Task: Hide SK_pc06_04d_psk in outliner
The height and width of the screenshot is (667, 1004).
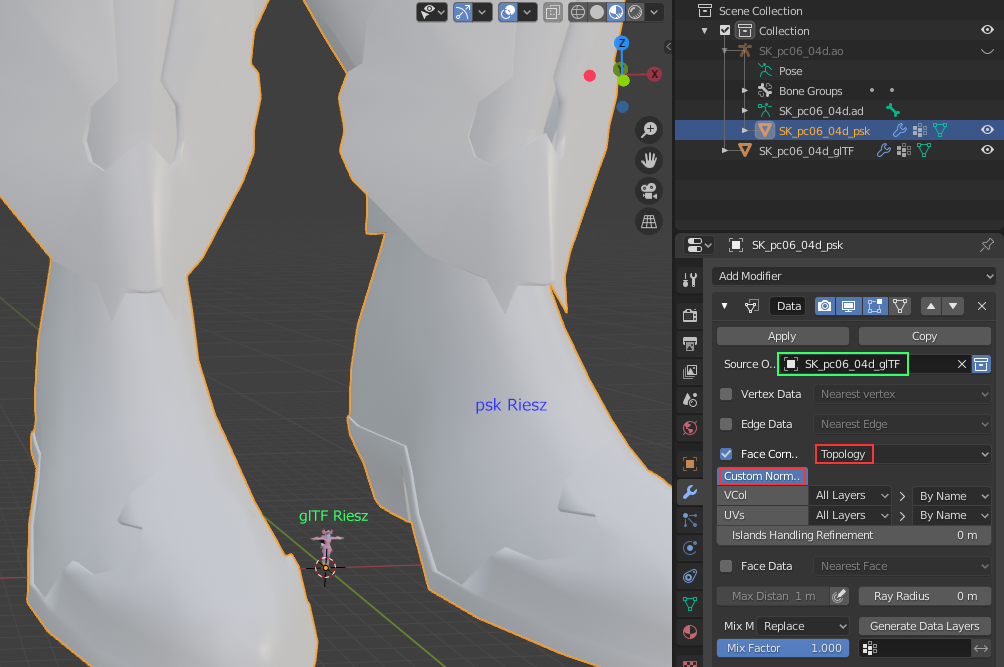Action: pos(987,130)
